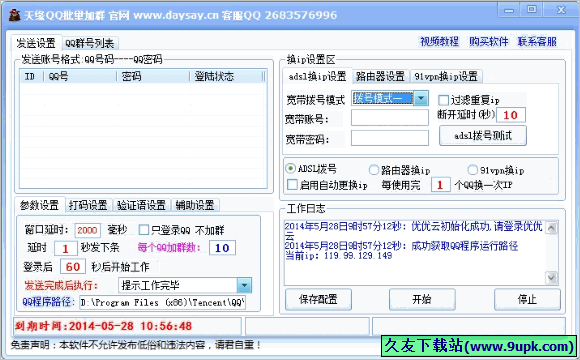Switch to 打码设置 tab
The image size is (580, 360).
click(88, 205)
